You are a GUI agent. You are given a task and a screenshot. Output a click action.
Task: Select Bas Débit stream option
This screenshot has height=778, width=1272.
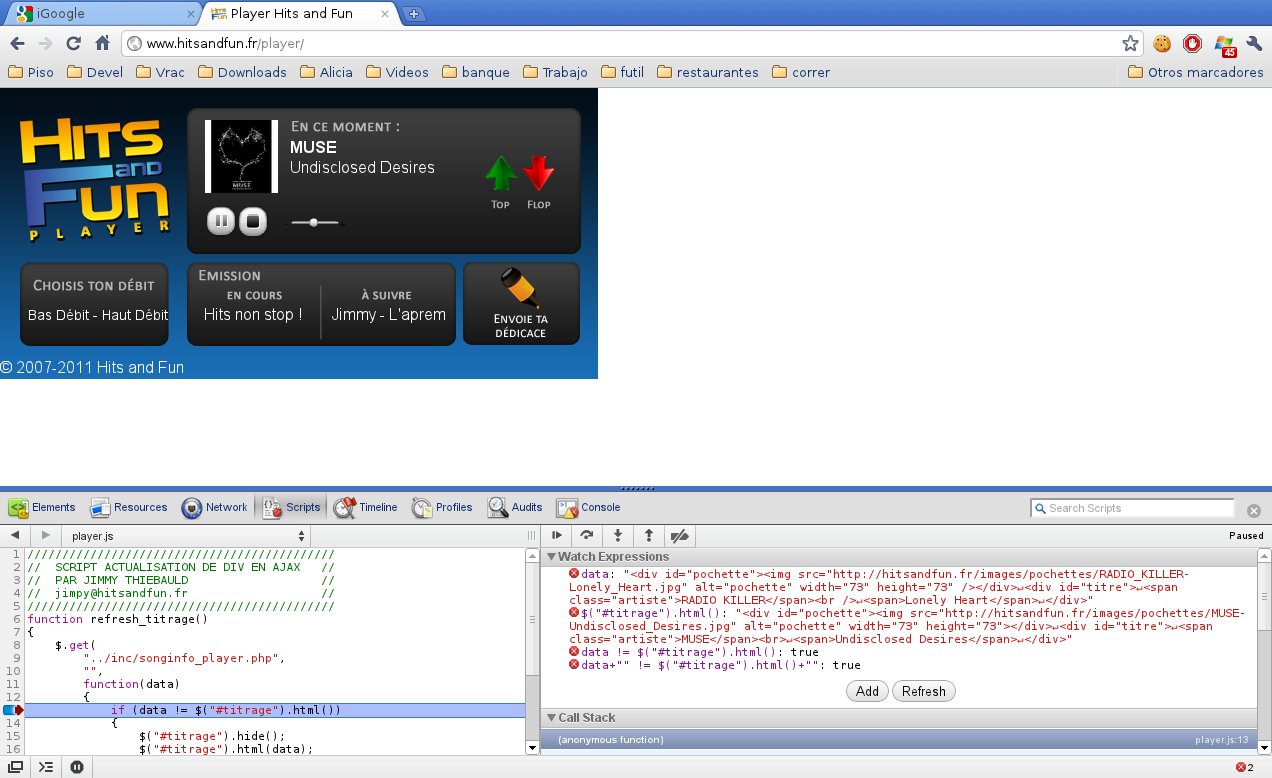(59, 315)
